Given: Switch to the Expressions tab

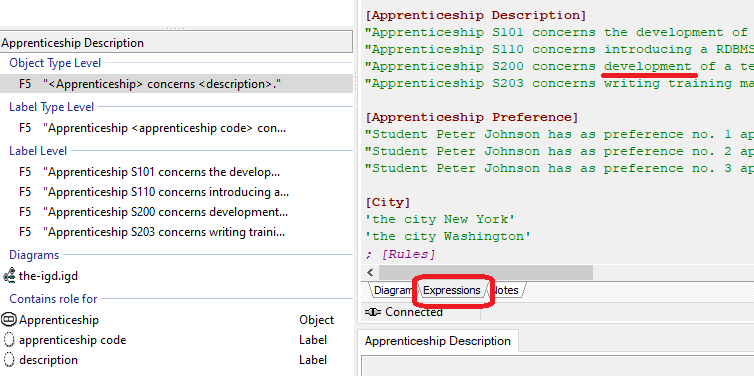Looking at the screenshot, I should coord(452,290).
